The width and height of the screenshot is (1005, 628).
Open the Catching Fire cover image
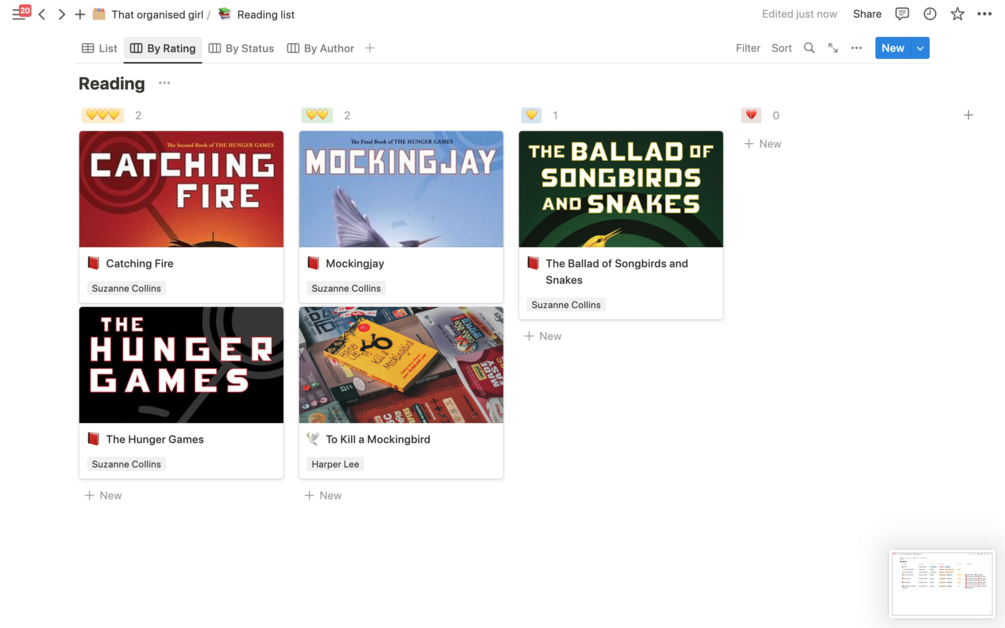[181, 189]
